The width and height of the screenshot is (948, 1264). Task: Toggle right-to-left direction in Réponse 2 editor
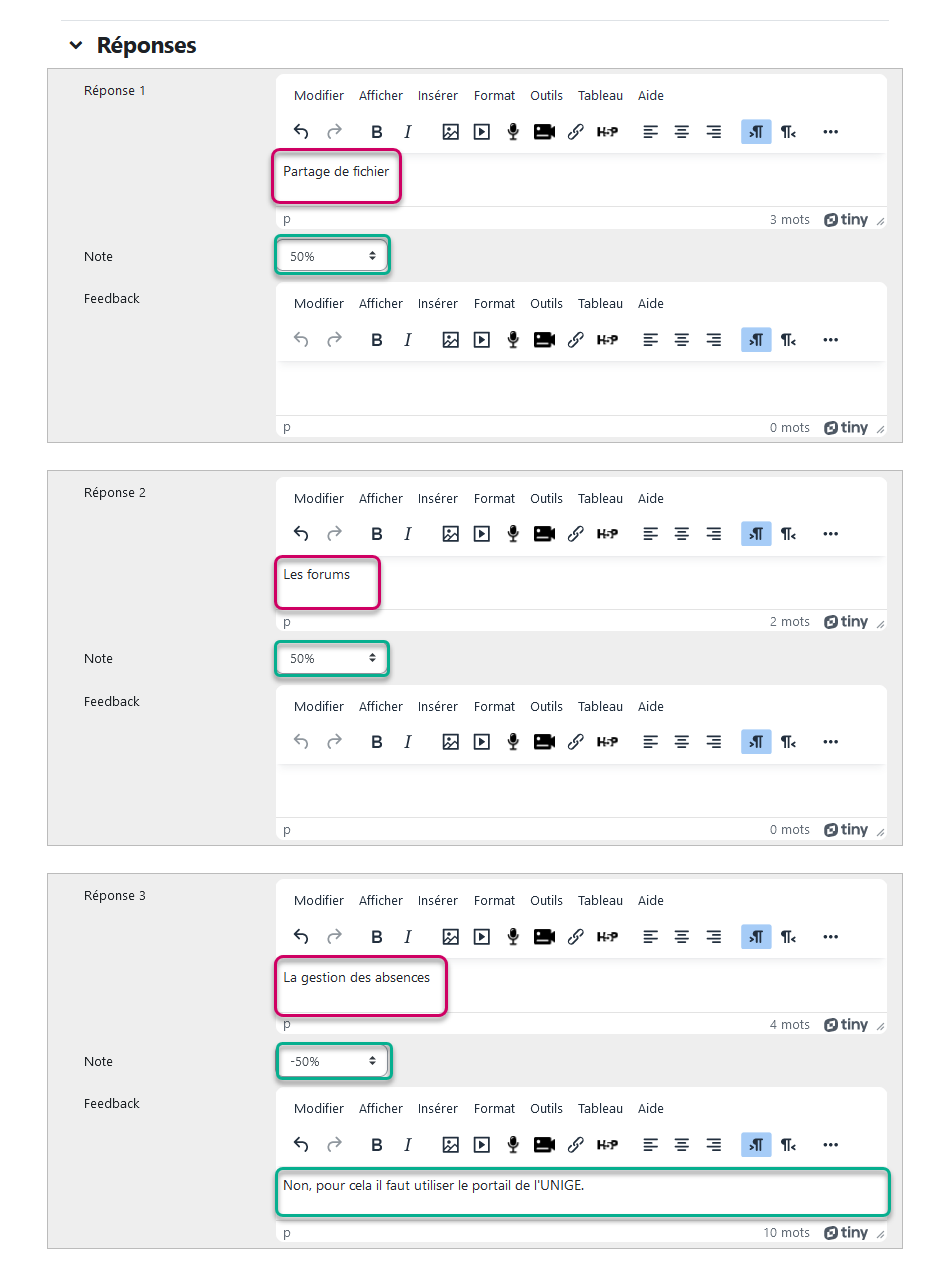click(x=788, y=534)
